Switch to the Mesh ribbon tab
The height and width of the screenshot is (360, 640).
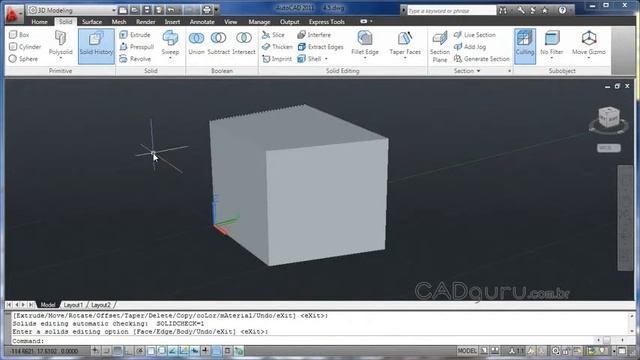[x=119, y=22]
